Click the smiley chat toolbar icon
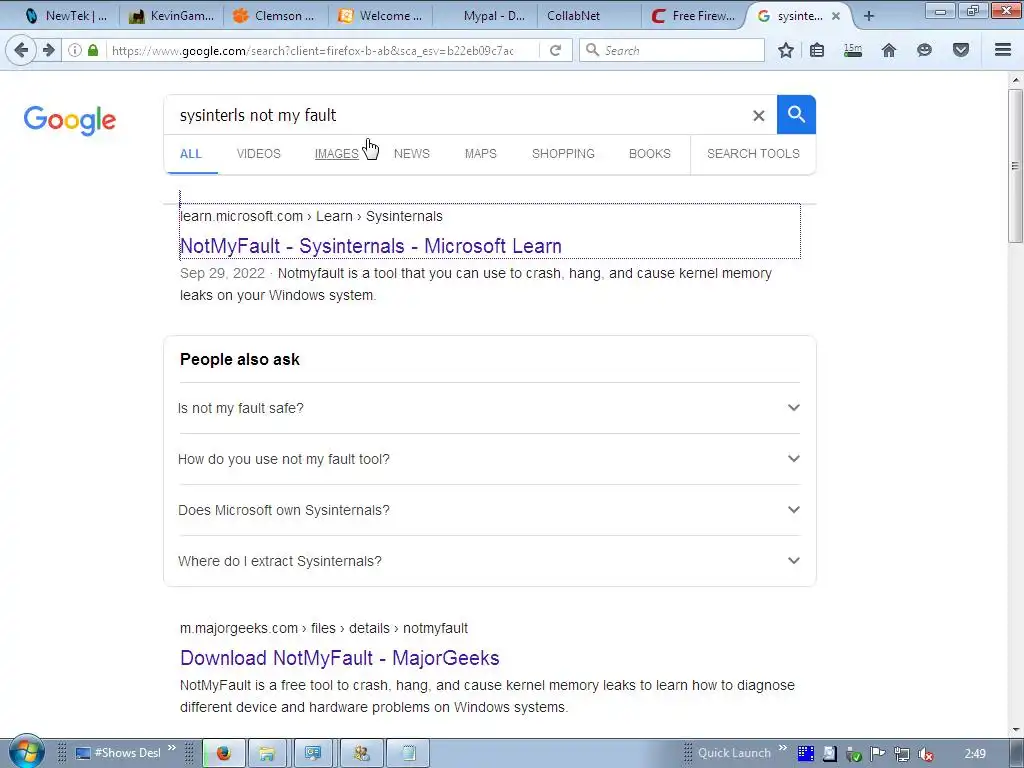1024x768 pixels. [x=924, y=50]
